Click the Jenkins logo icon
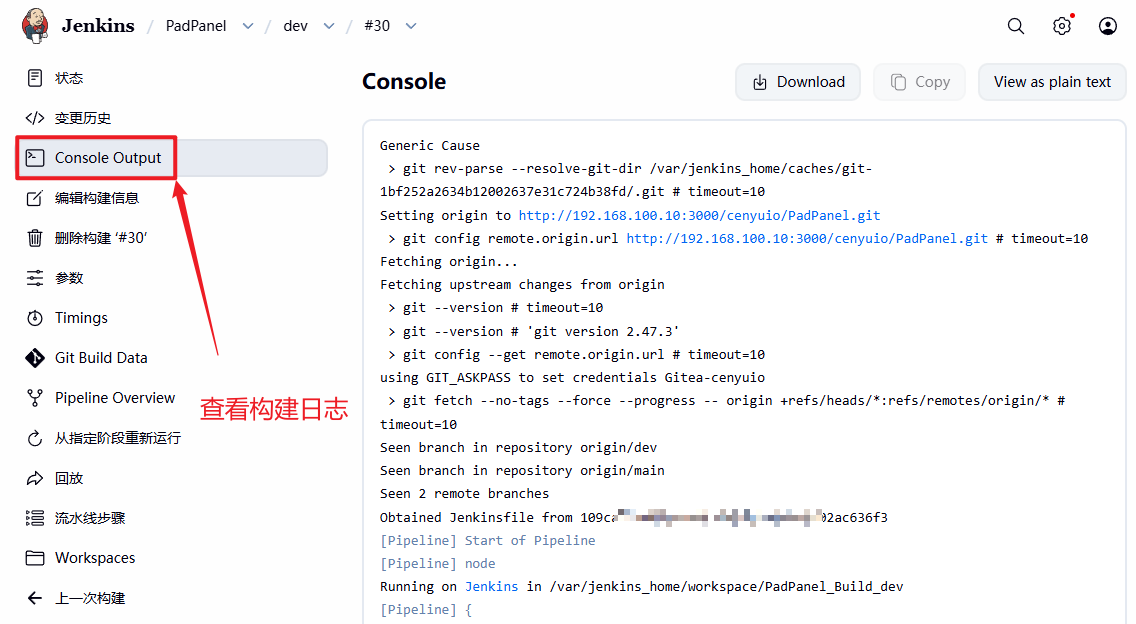1136x624 pixels. [x=35, y=26]
